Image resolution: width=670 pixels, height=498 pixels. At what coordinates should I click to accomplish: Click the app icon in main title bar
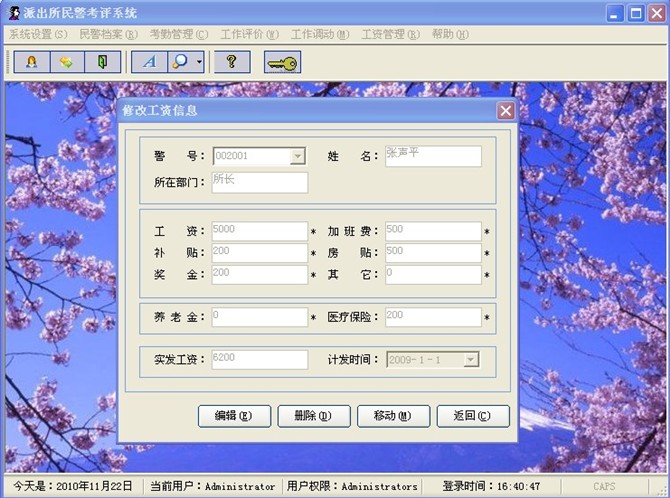14,13
